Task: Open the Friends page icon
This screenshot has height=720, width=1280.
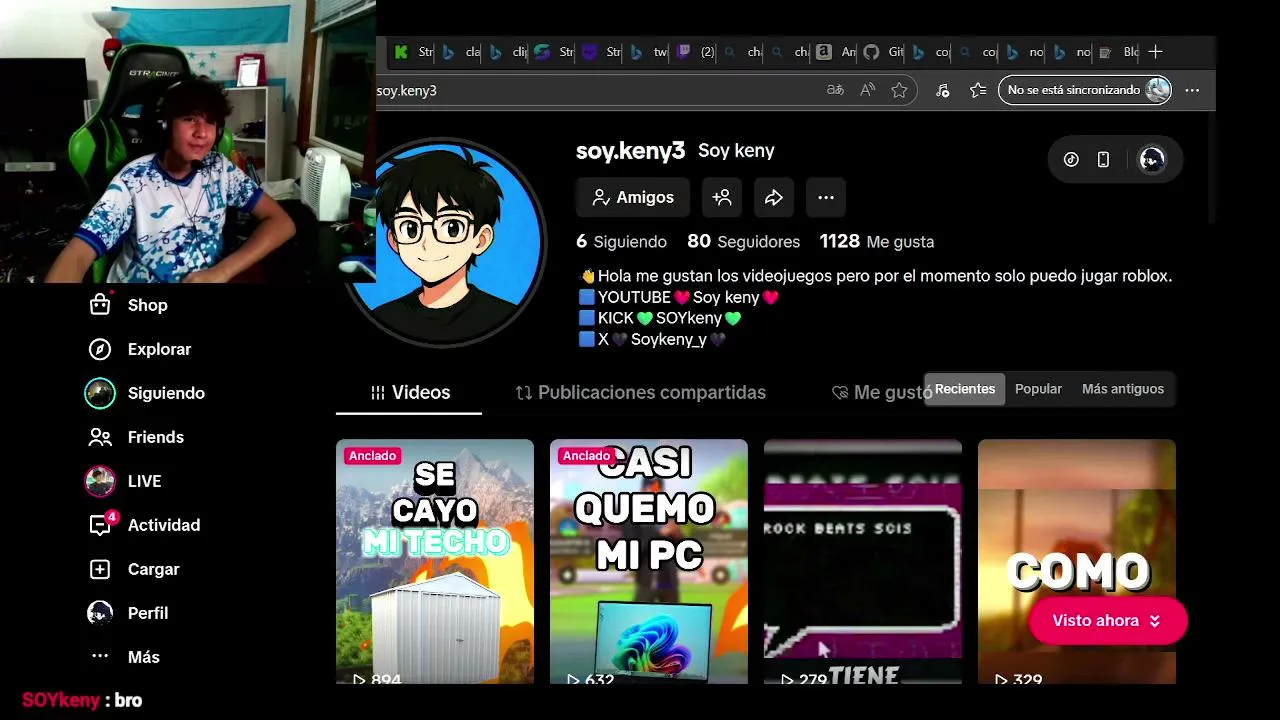Action: coord(100,437)
